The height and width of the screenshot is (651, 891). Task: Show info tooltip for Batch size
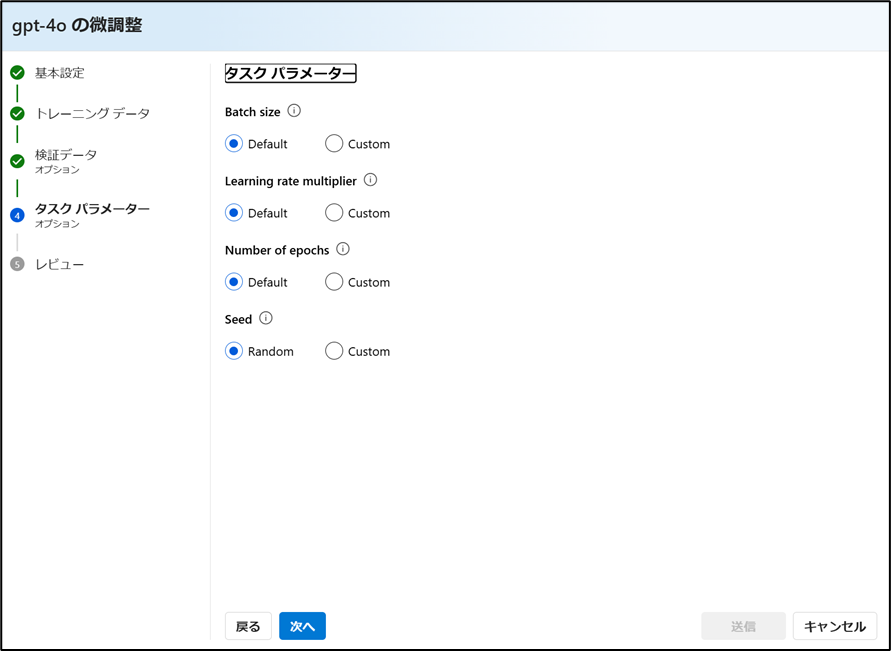(x=294, y=111)
